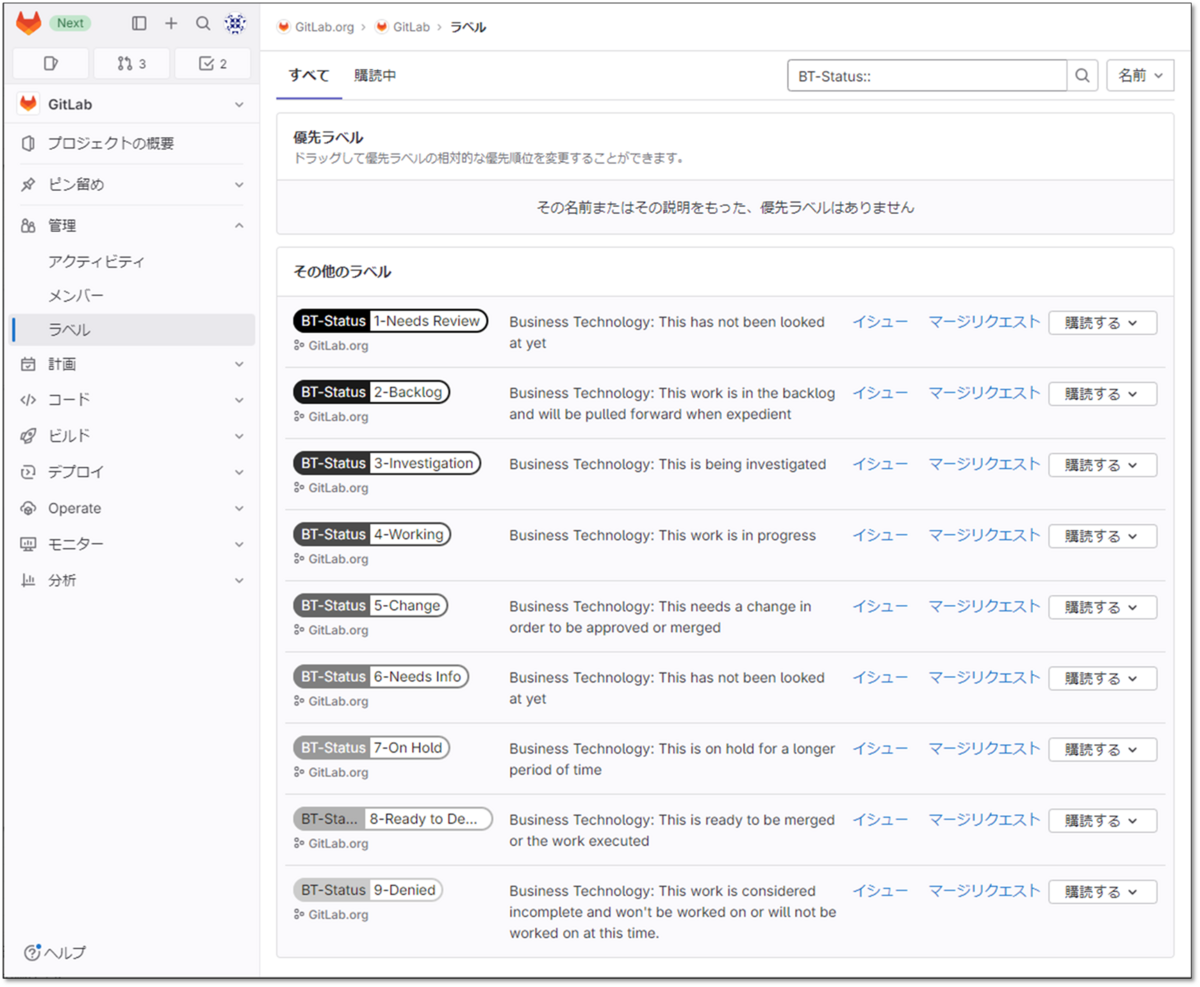Click the Next badge
This screenshot has width=1200, height=987.
70,23
